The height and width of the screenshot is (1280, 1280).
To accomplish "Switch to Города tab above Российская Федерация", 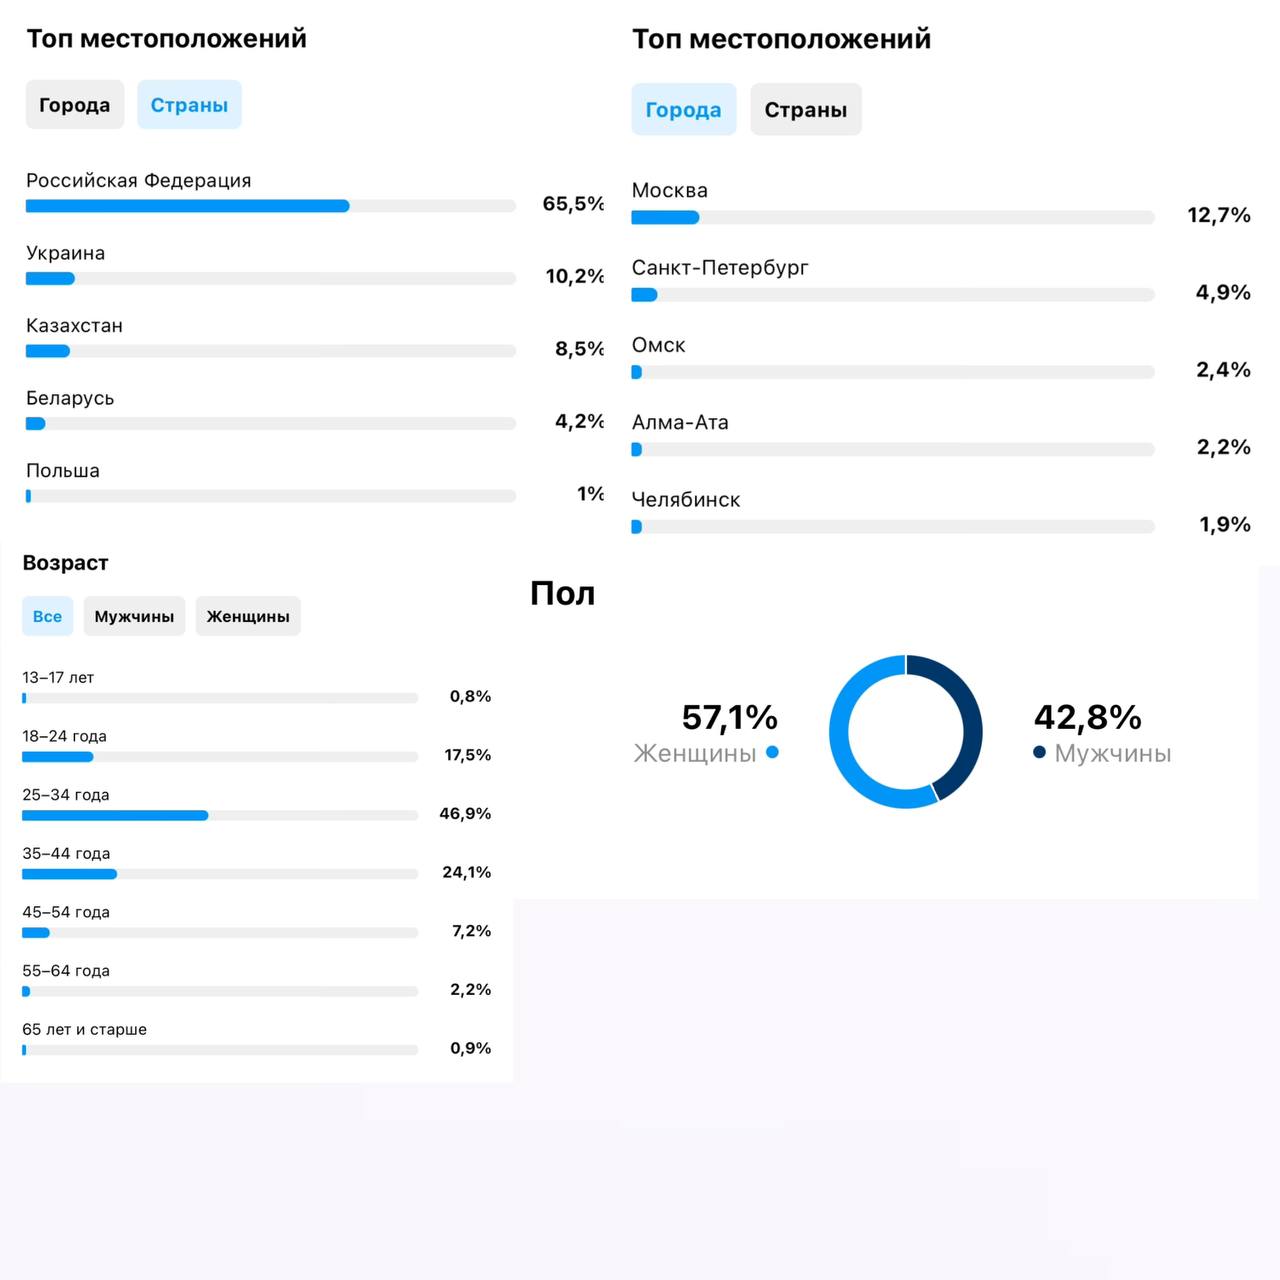I will [x=75, y=105].
